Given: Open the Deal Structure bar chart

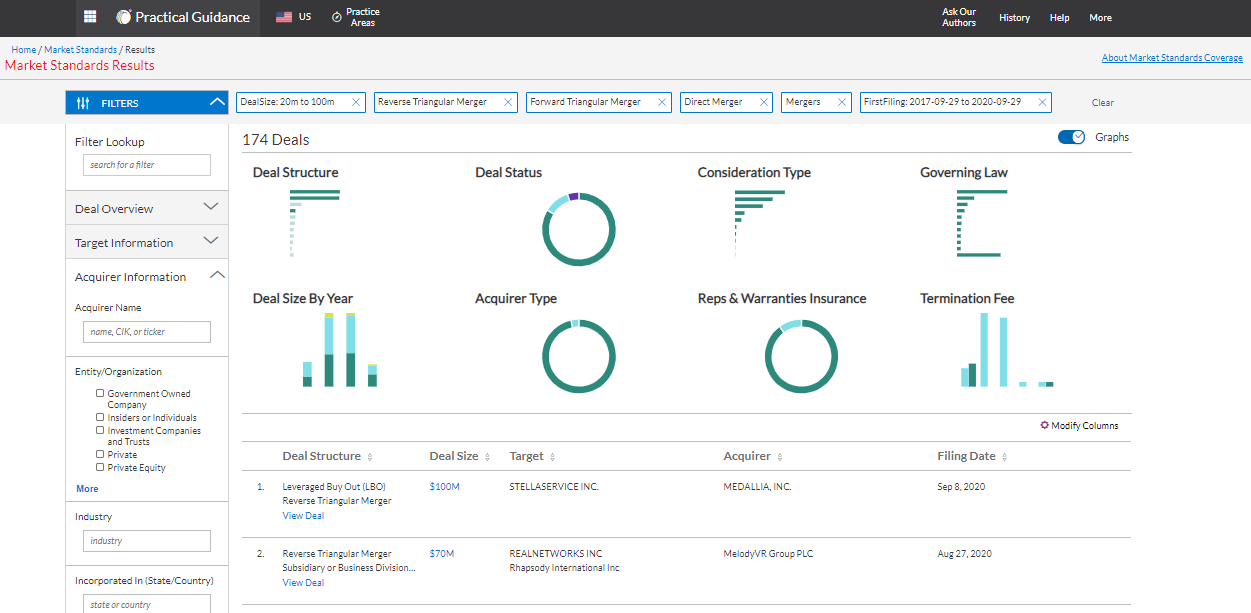Looking at the screenshot, I should pyautogui.click(x=315, y=223).
